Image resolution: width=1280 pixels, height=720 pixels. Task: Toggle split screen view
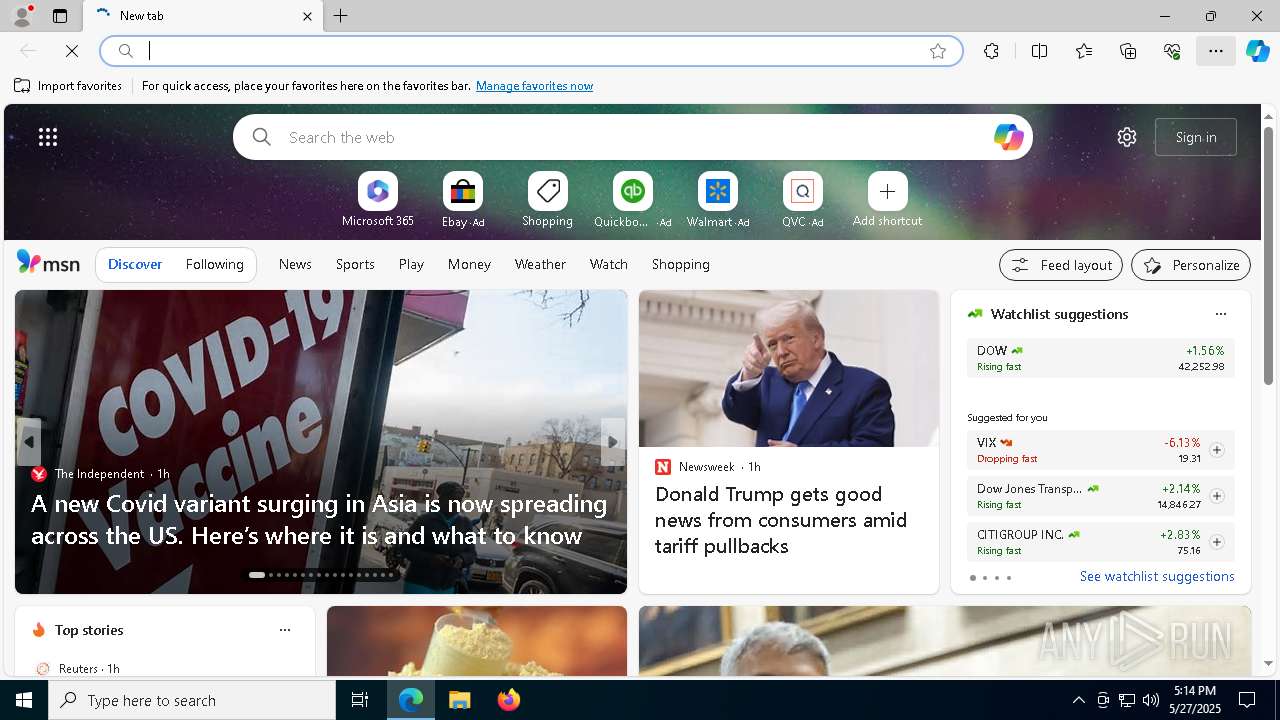pos(1039,51)
